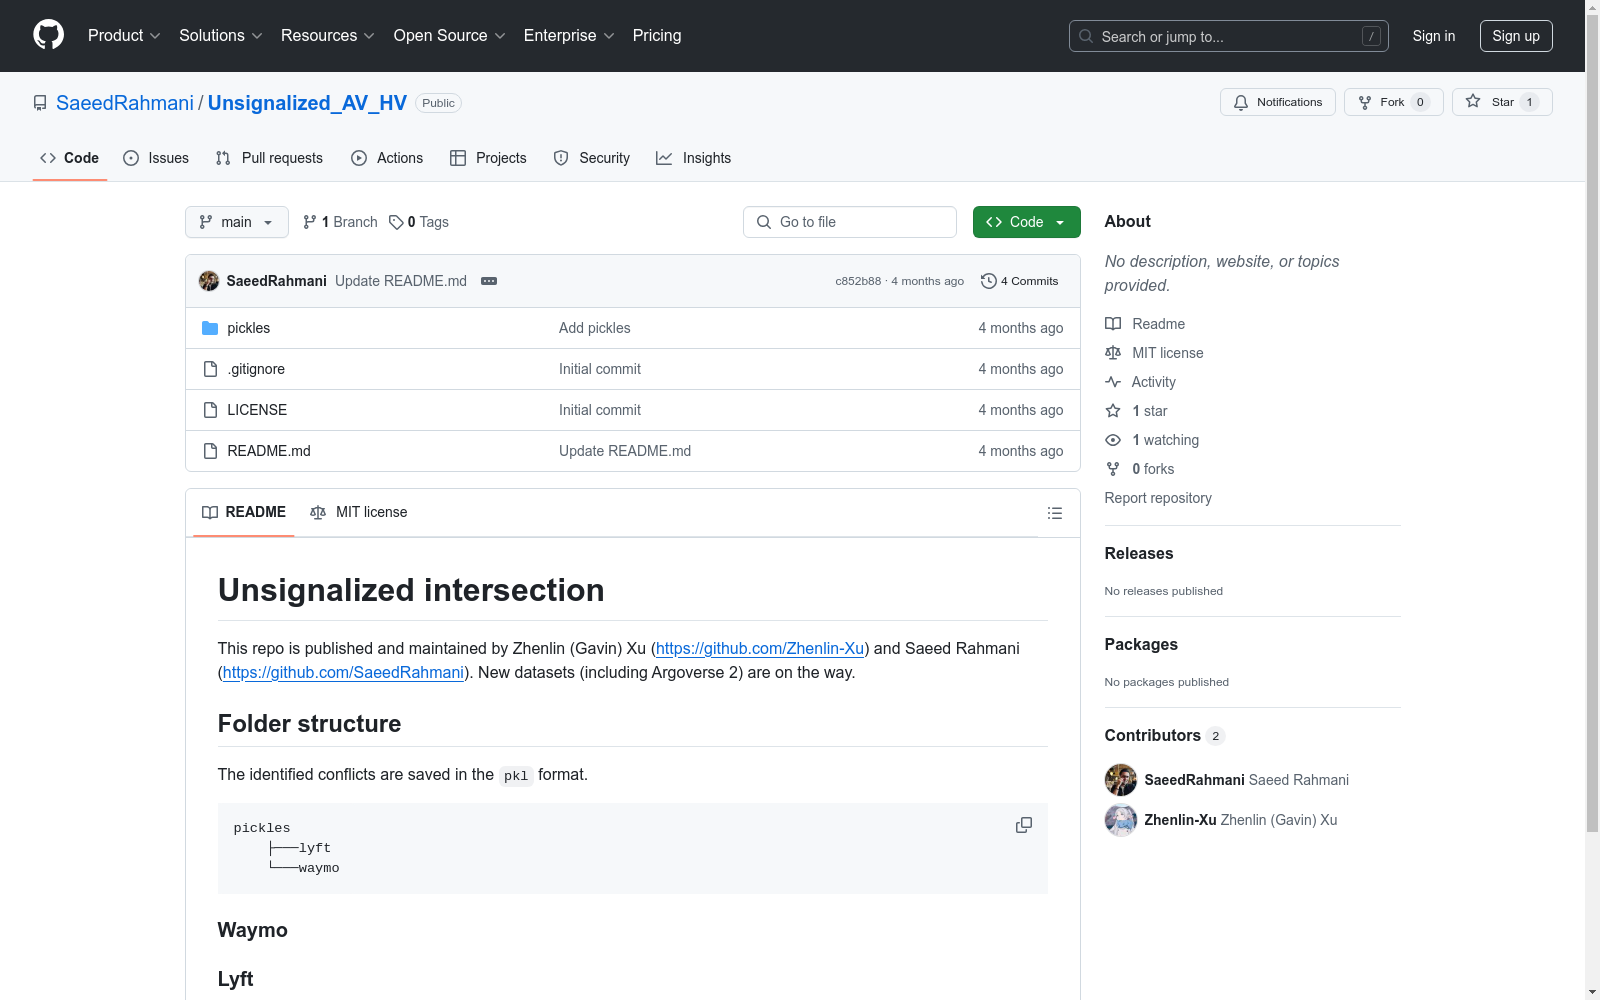Open the Contributors heading link
The image size is (1600, 1000).
click(1164, 735)
